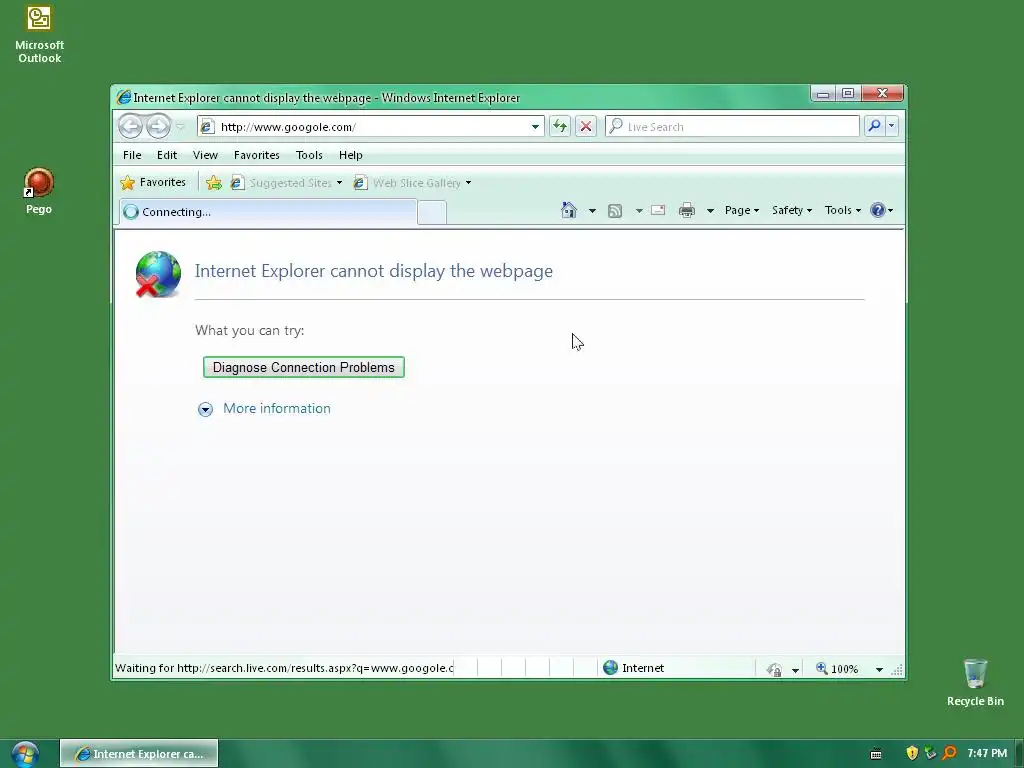Screen dimensions: 1024x768
Task: Maximize the Internet Explorer window
Action: pyautogui.click(x=848, y=93)
